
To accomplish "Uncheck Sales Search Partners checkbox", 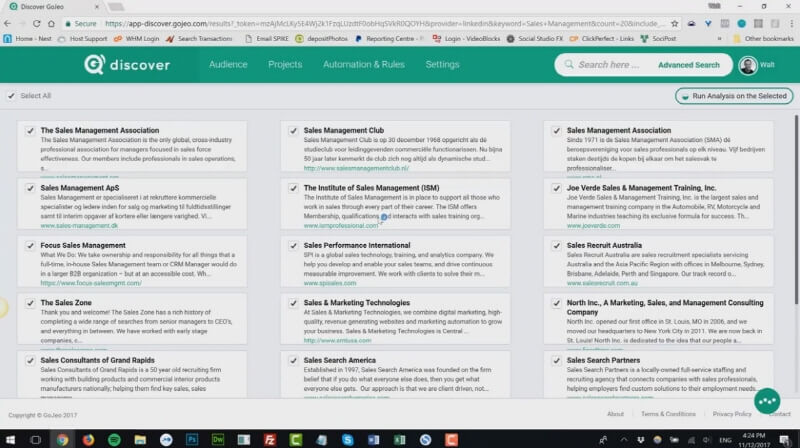I will (x=557, y=361).
